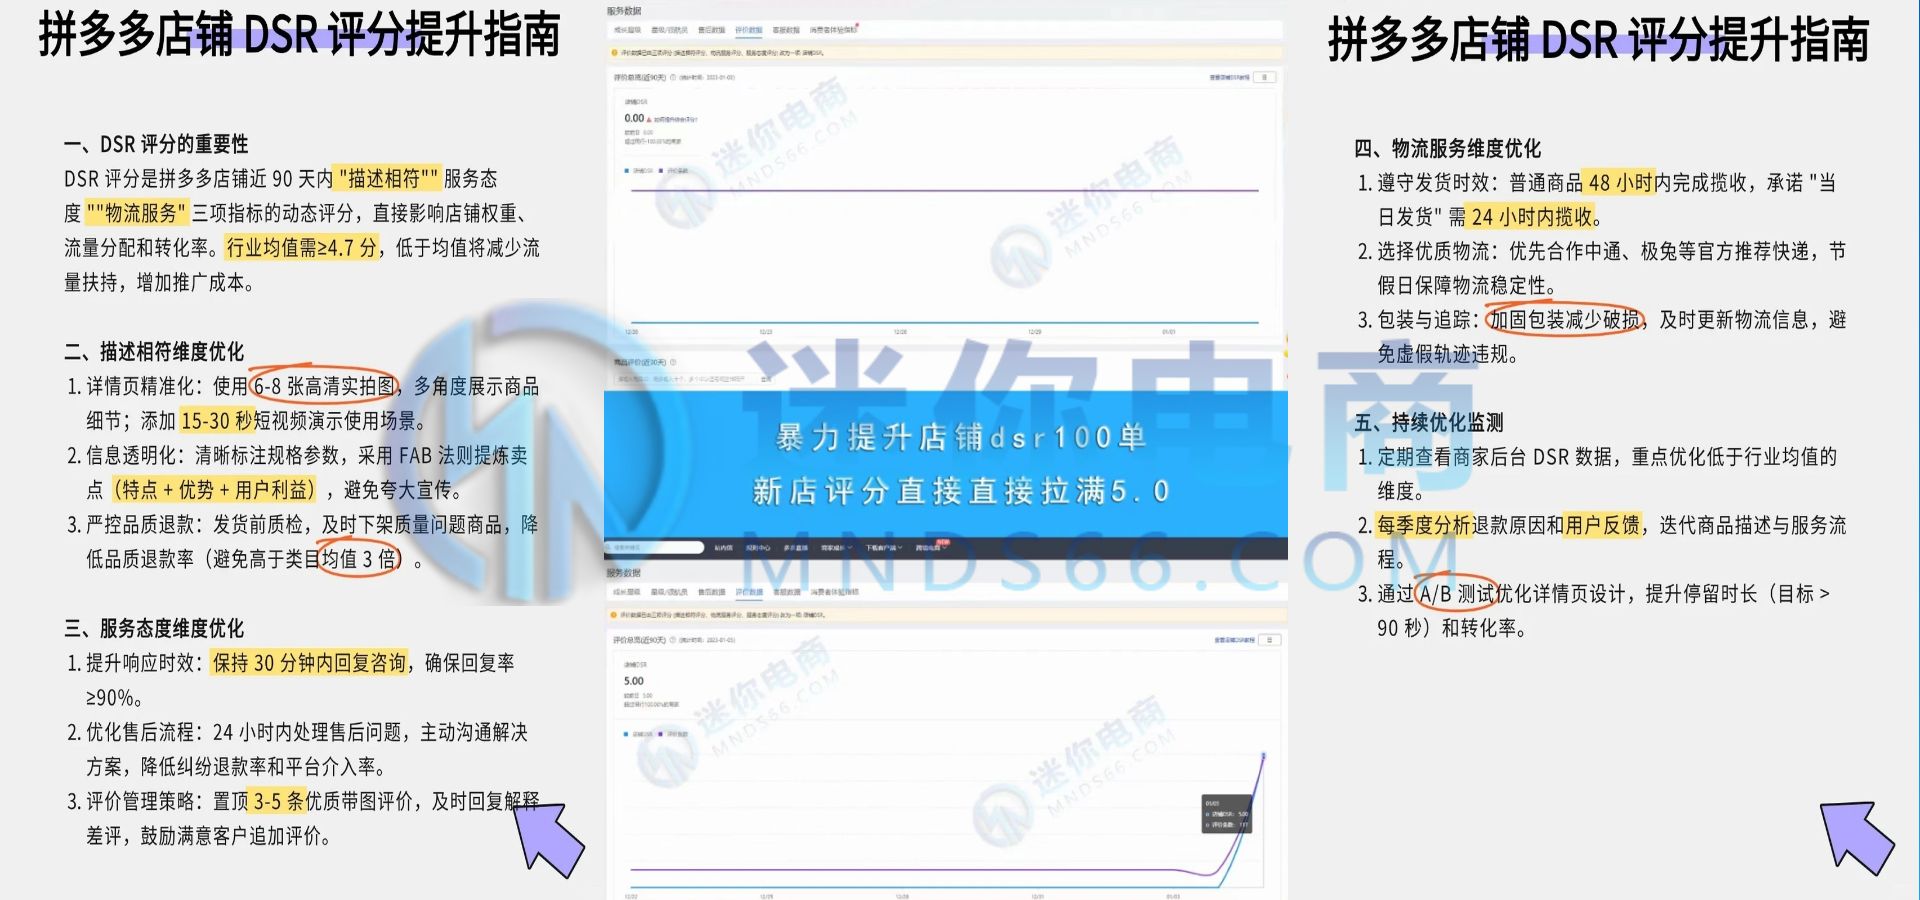Click the highlighted text 行业均值需≥4.7 分
Viewport: 1920px width, 900px height.
coord(301,248)
